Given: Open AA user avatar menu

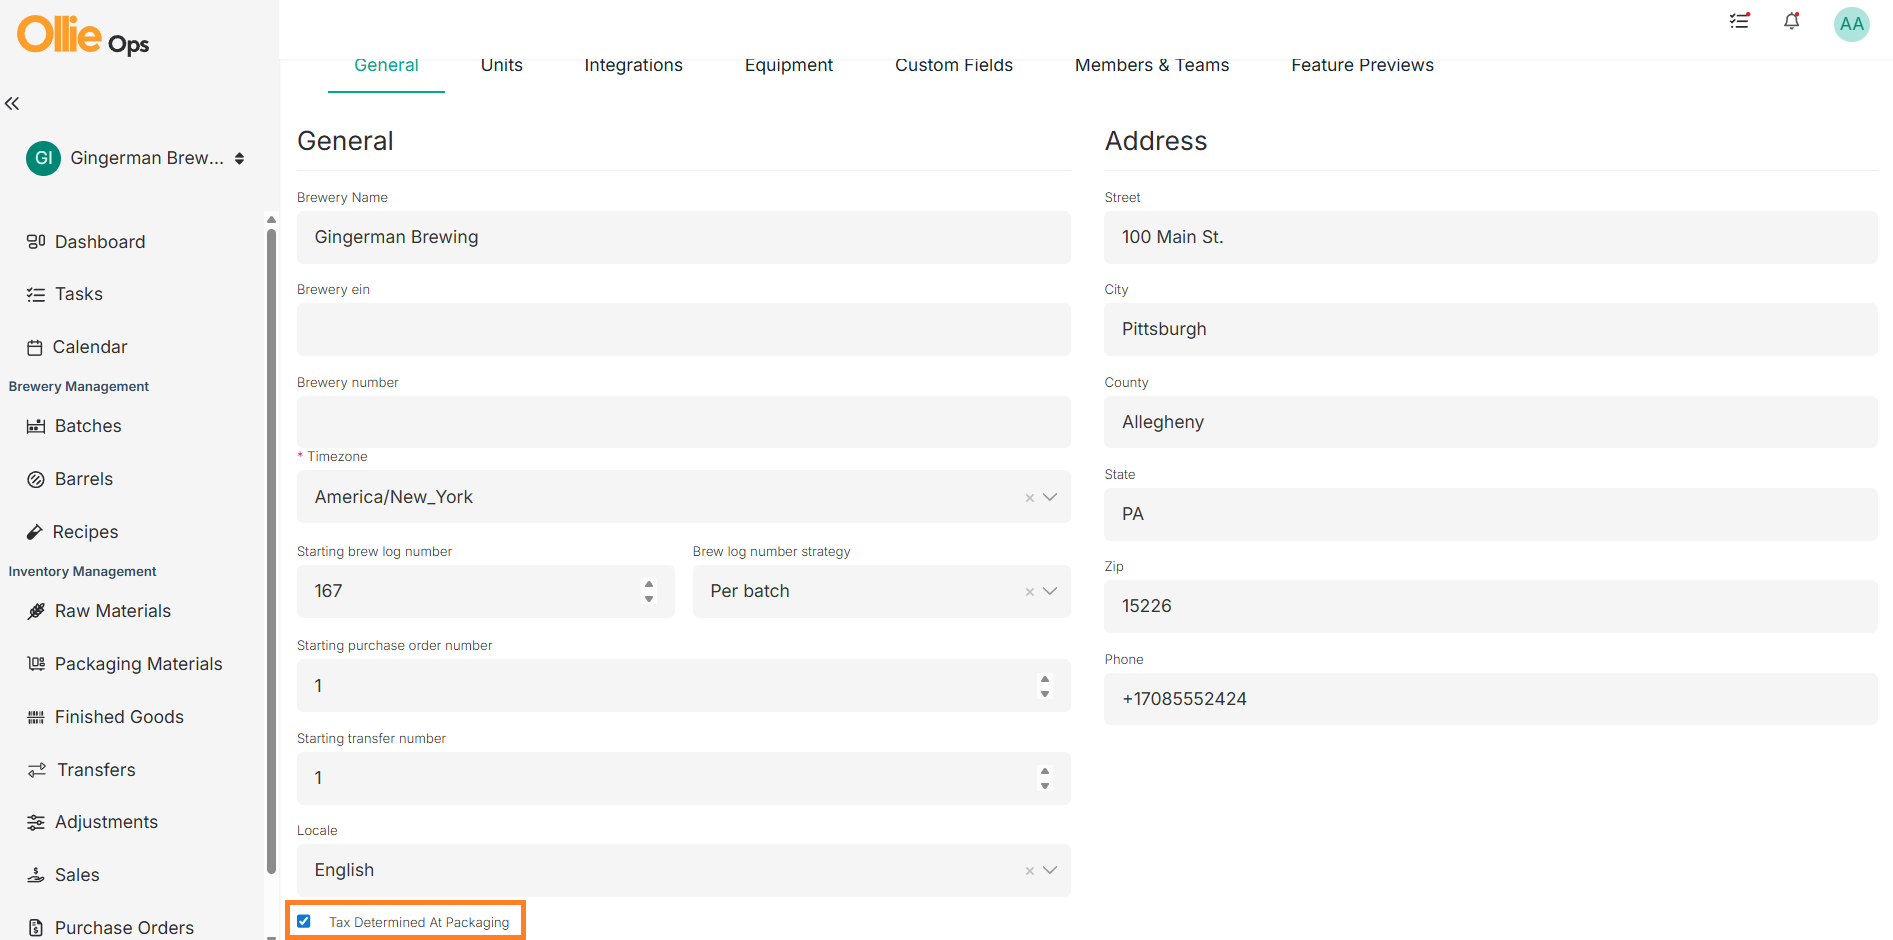Looking at the screenshot, I should tap(1851, 24).
